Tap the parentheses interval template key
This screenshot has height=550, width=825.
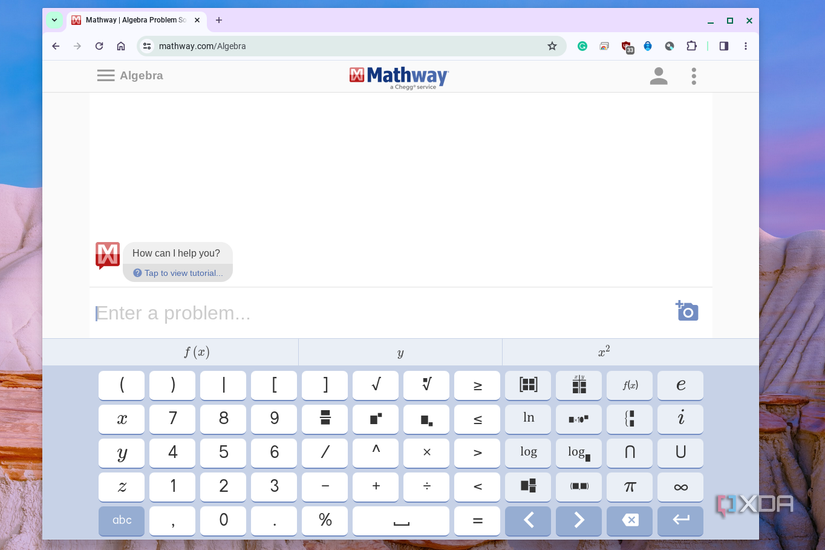579,486
